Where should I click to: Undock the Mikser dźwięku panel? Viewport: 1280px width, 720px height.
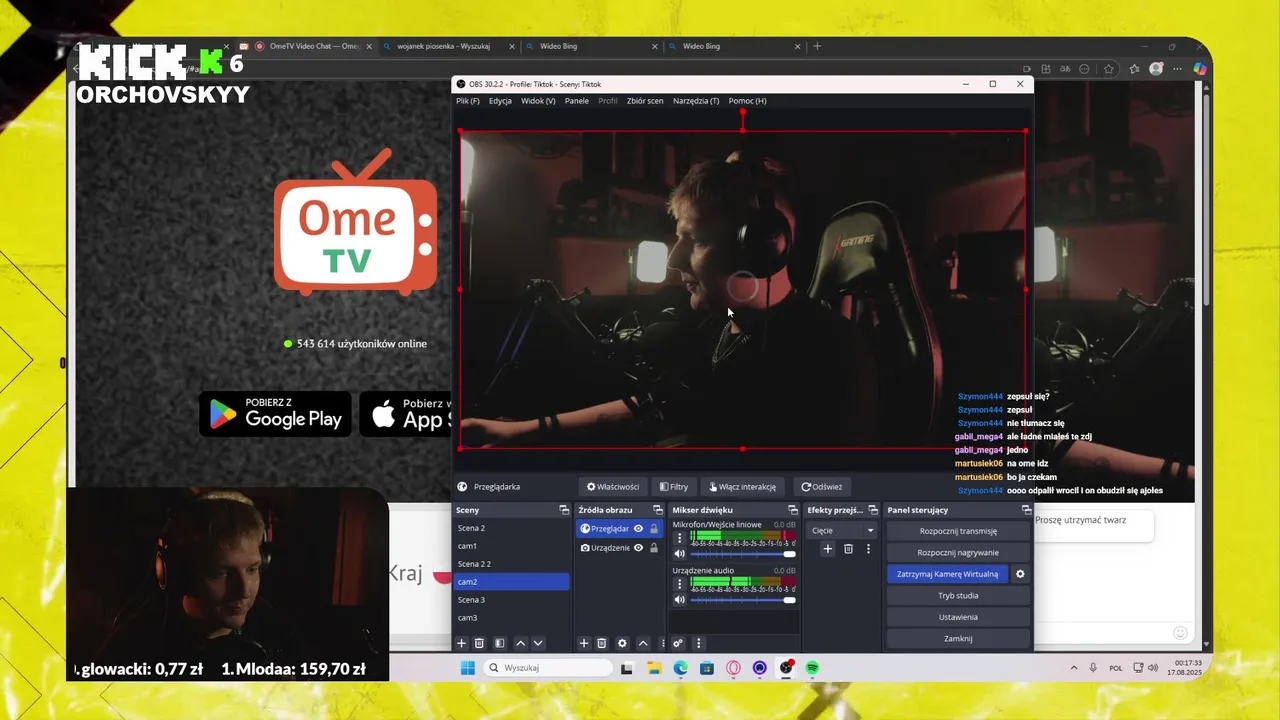[793, 510]
